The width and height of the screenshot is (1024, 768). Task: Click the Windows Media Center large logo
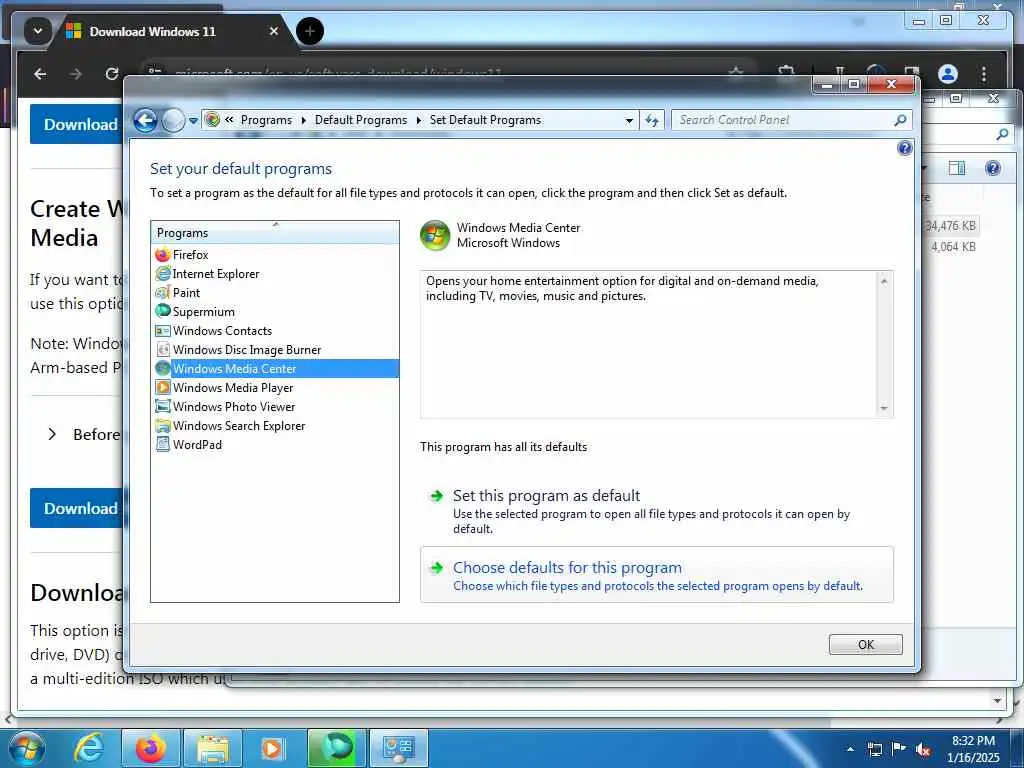(x=435, y=236)
